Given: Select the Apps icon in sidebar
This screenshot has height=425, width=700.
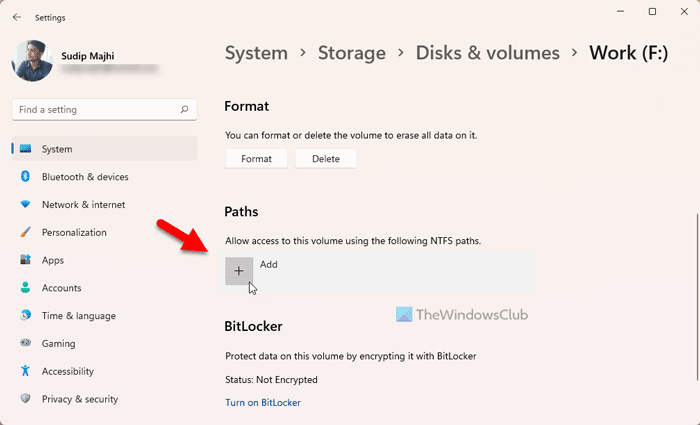Looking at the screenshot, I should pyautogui.click(x=26, y=260).
